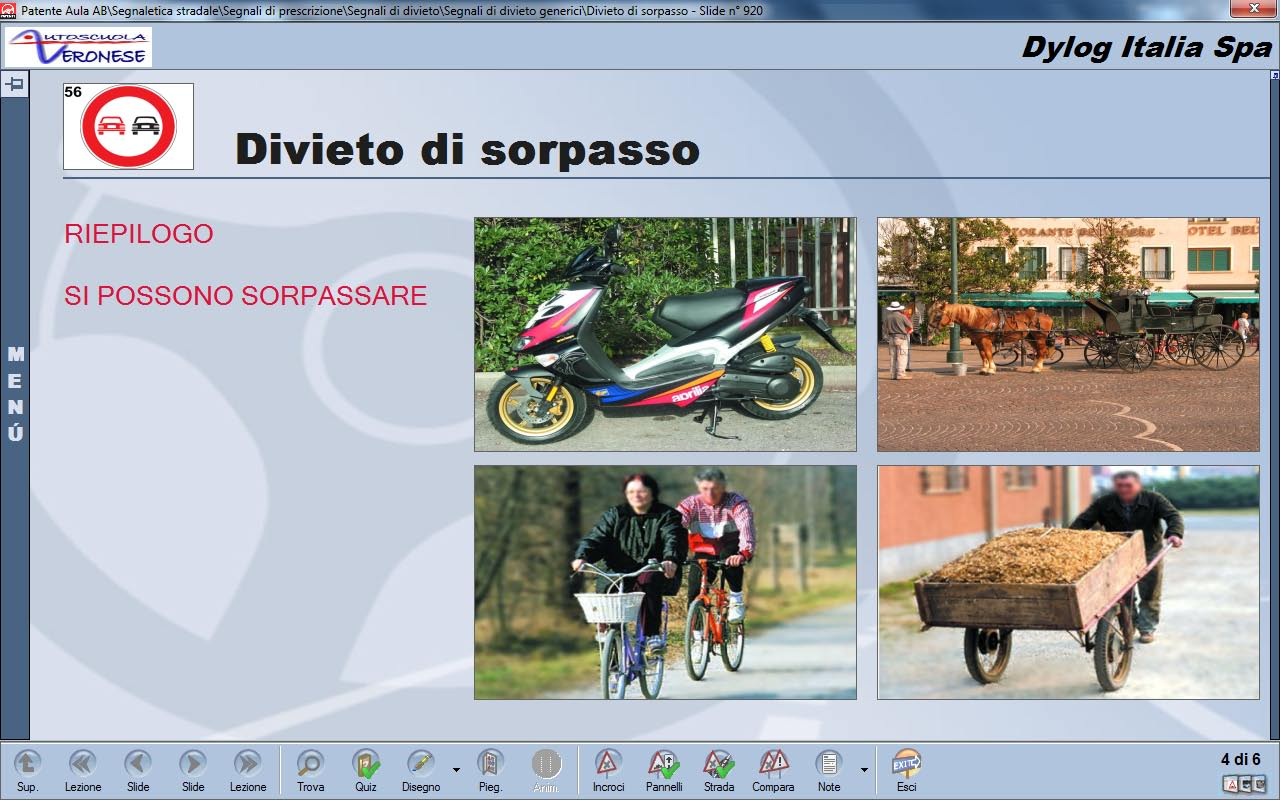Open the Compara tool

pos(773,770)
